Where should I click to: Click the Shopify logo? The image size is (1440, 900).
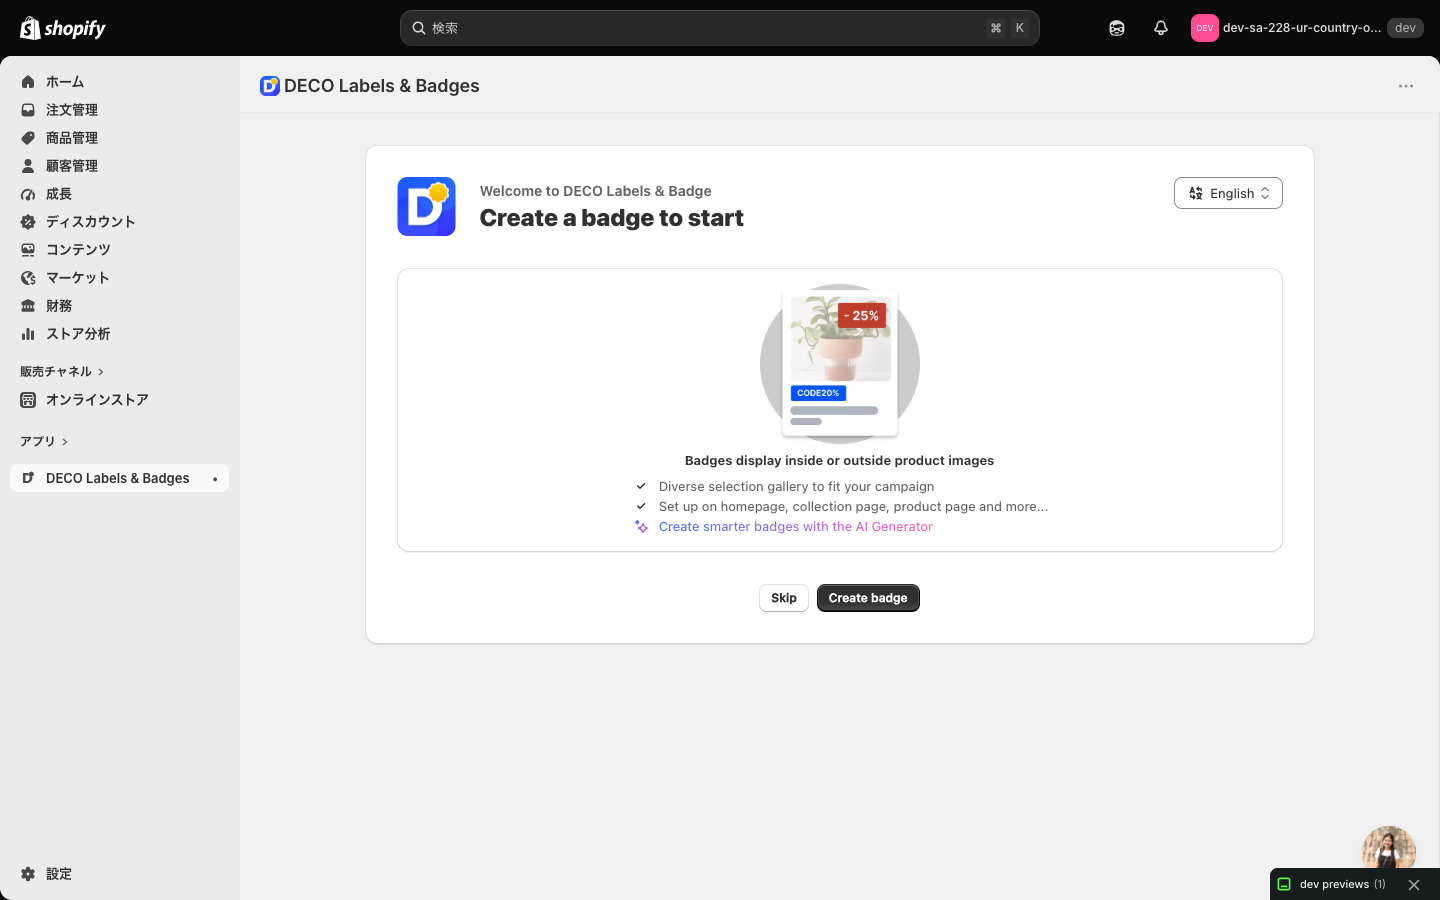coord(63,28)
